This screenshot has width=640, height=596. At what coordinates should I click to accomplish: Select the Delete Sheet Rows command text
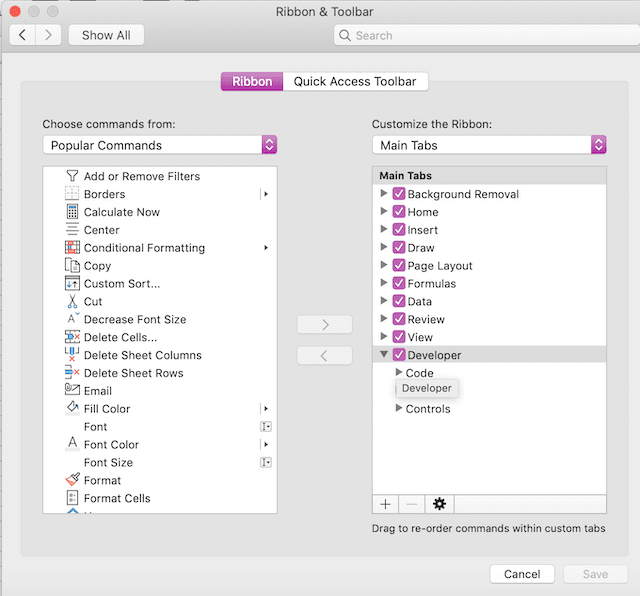pyautogui.click(x=133, y=373)
